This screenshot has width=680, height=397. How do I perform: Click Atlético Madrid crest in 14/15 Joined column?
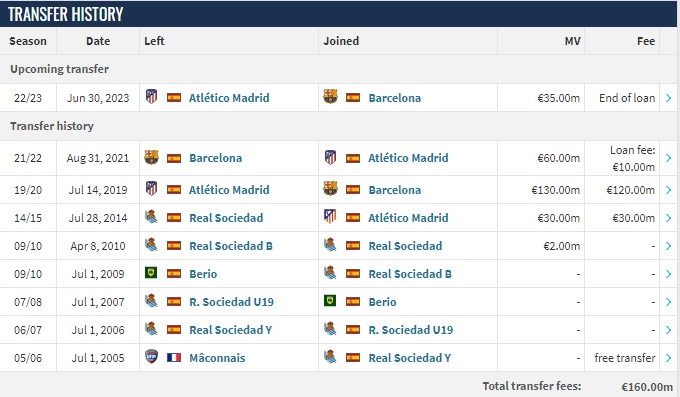click(330, 217)
